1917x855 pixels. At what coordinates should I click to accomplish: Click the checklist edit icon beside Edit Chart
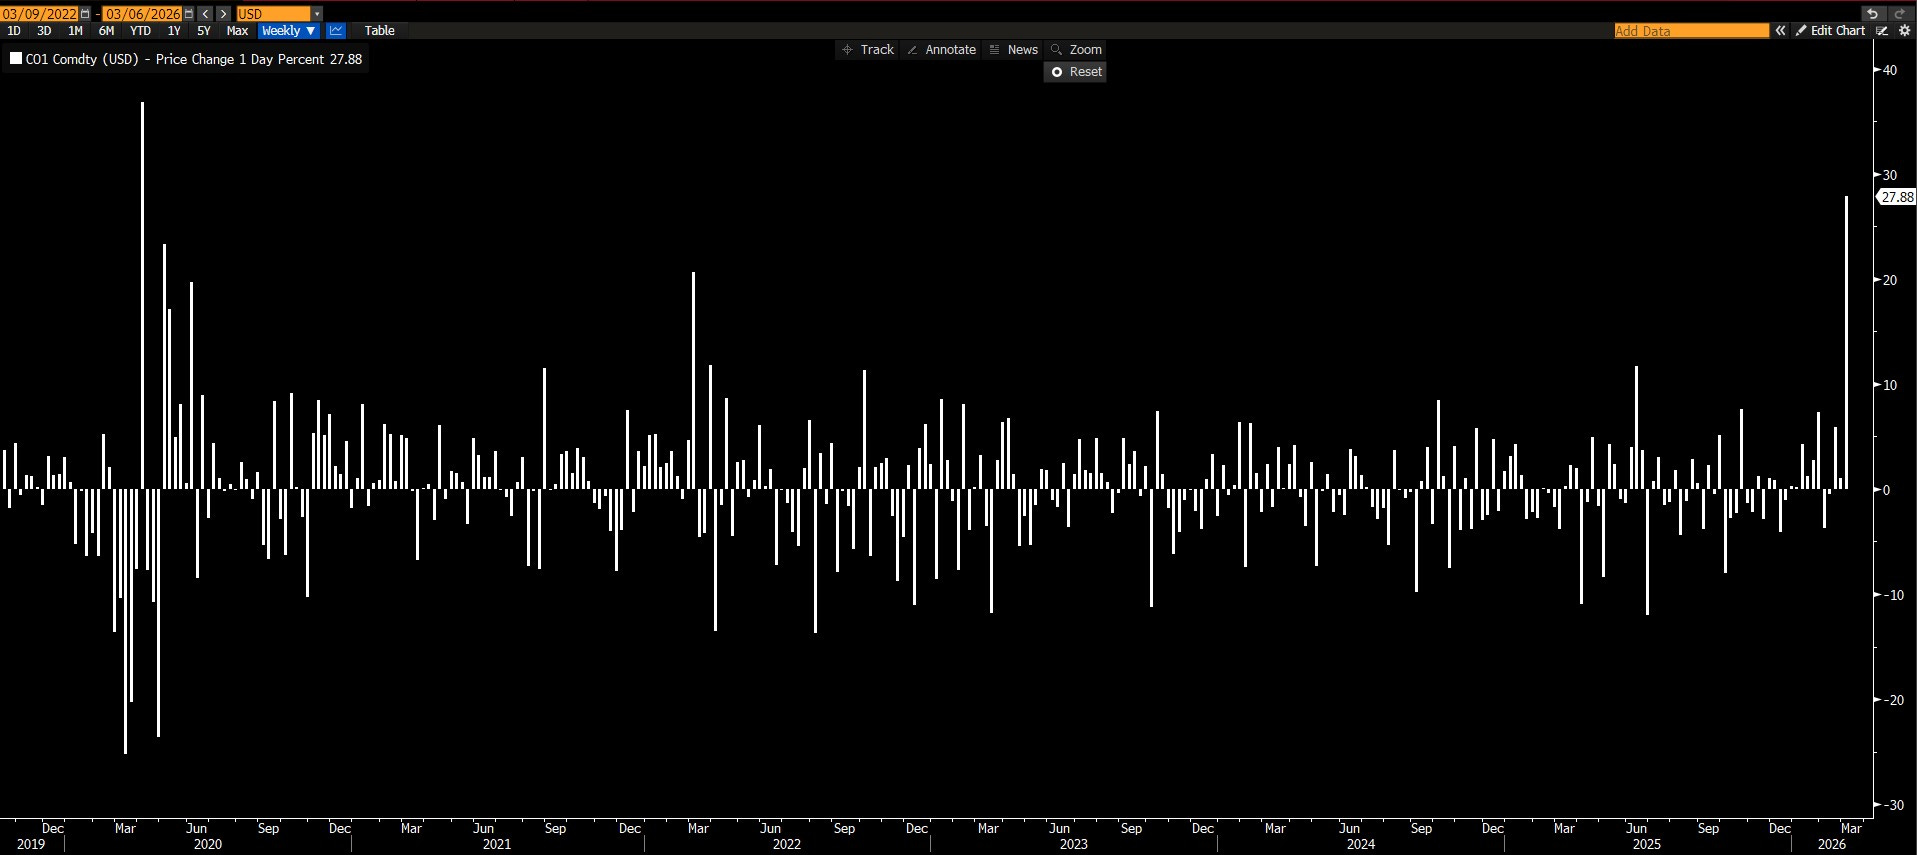click(1882, 31)
